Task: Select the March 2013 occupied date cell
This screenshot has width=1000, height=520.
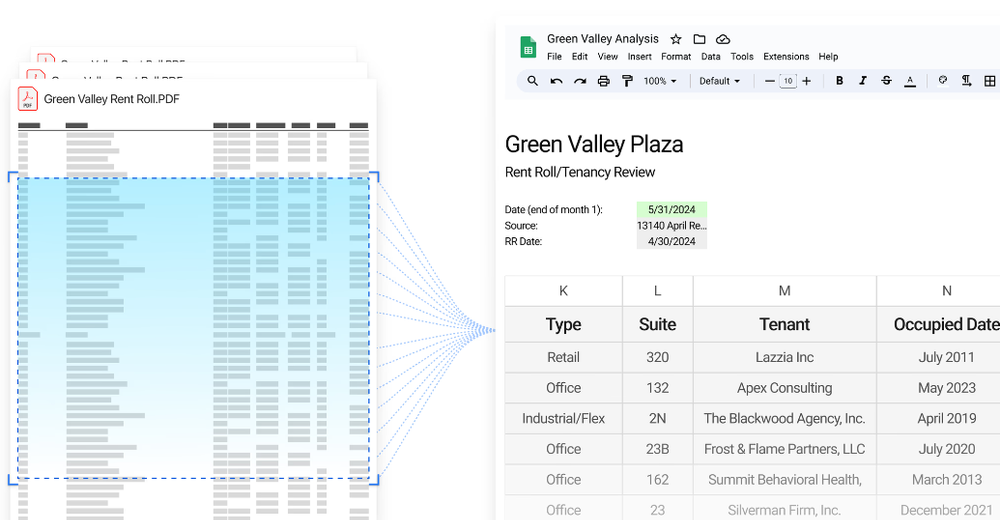Action: [x=939, y=480]
